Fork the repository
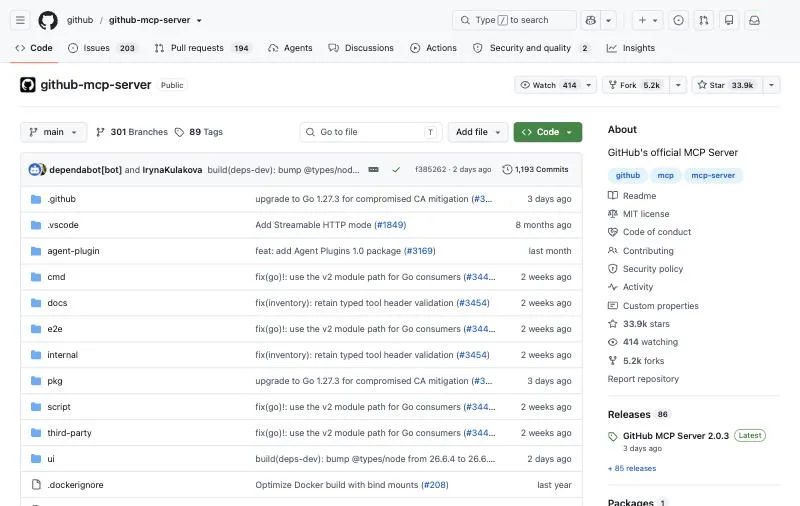This screenshot has width=800, height=506. tap(636, 85)
